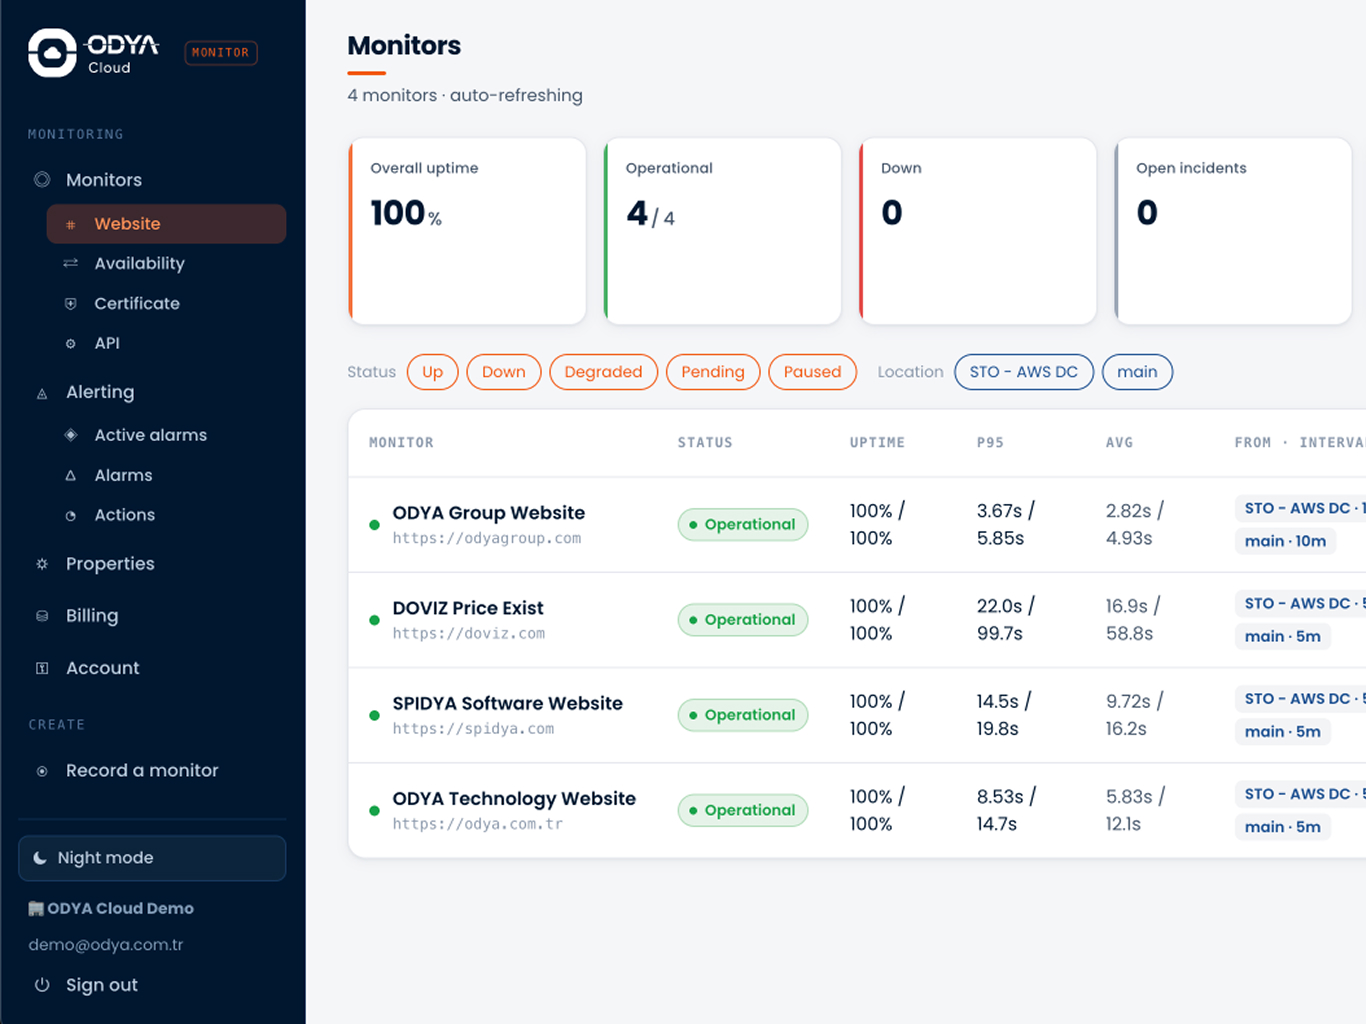The height and width of the screenshot is (1024, 1366).
Task: Open the Account section
Action: pyautogui.click(x=152, y=668)
